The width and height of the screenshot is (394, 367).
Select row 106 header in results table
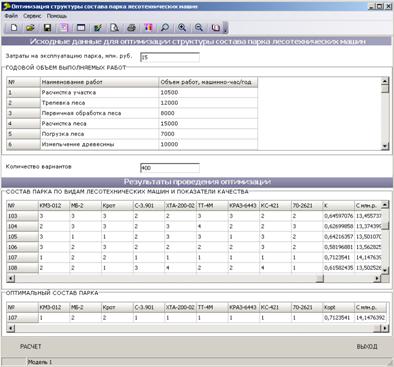[x=22, y=247]
